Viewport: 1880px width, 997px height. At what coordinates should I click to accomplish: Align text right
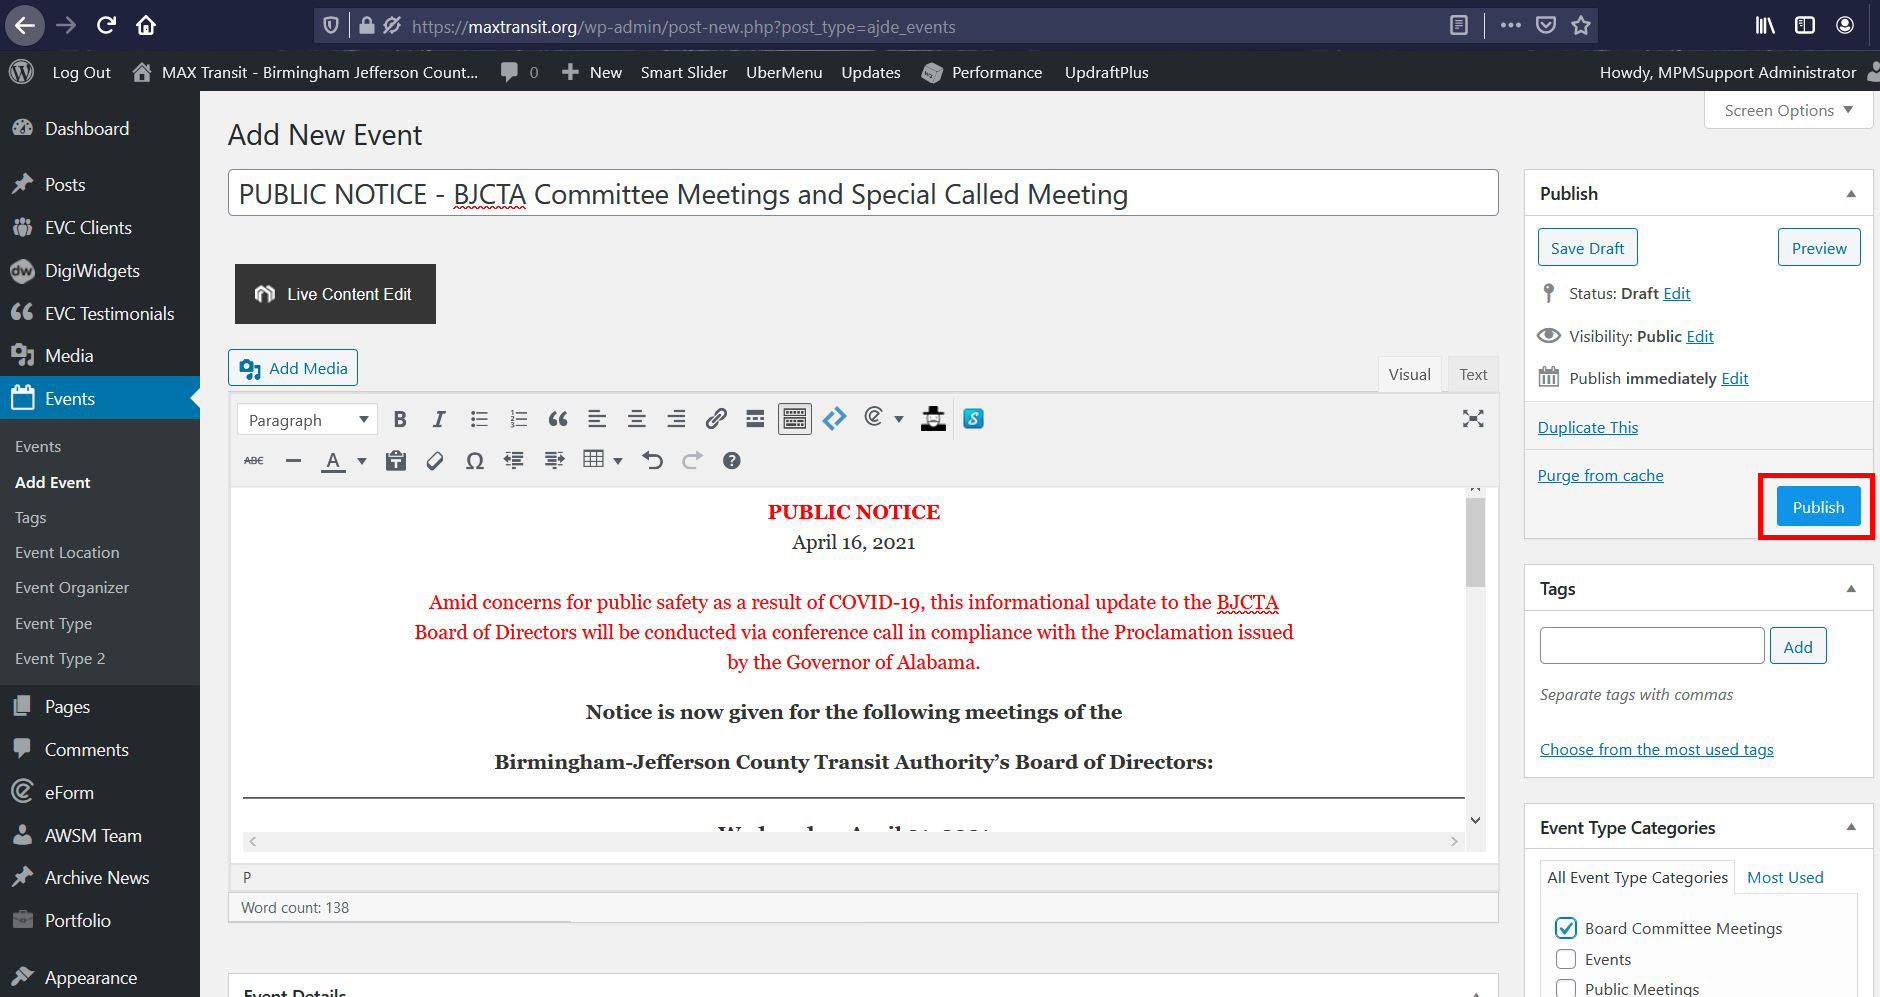click(x=676, y=419)
